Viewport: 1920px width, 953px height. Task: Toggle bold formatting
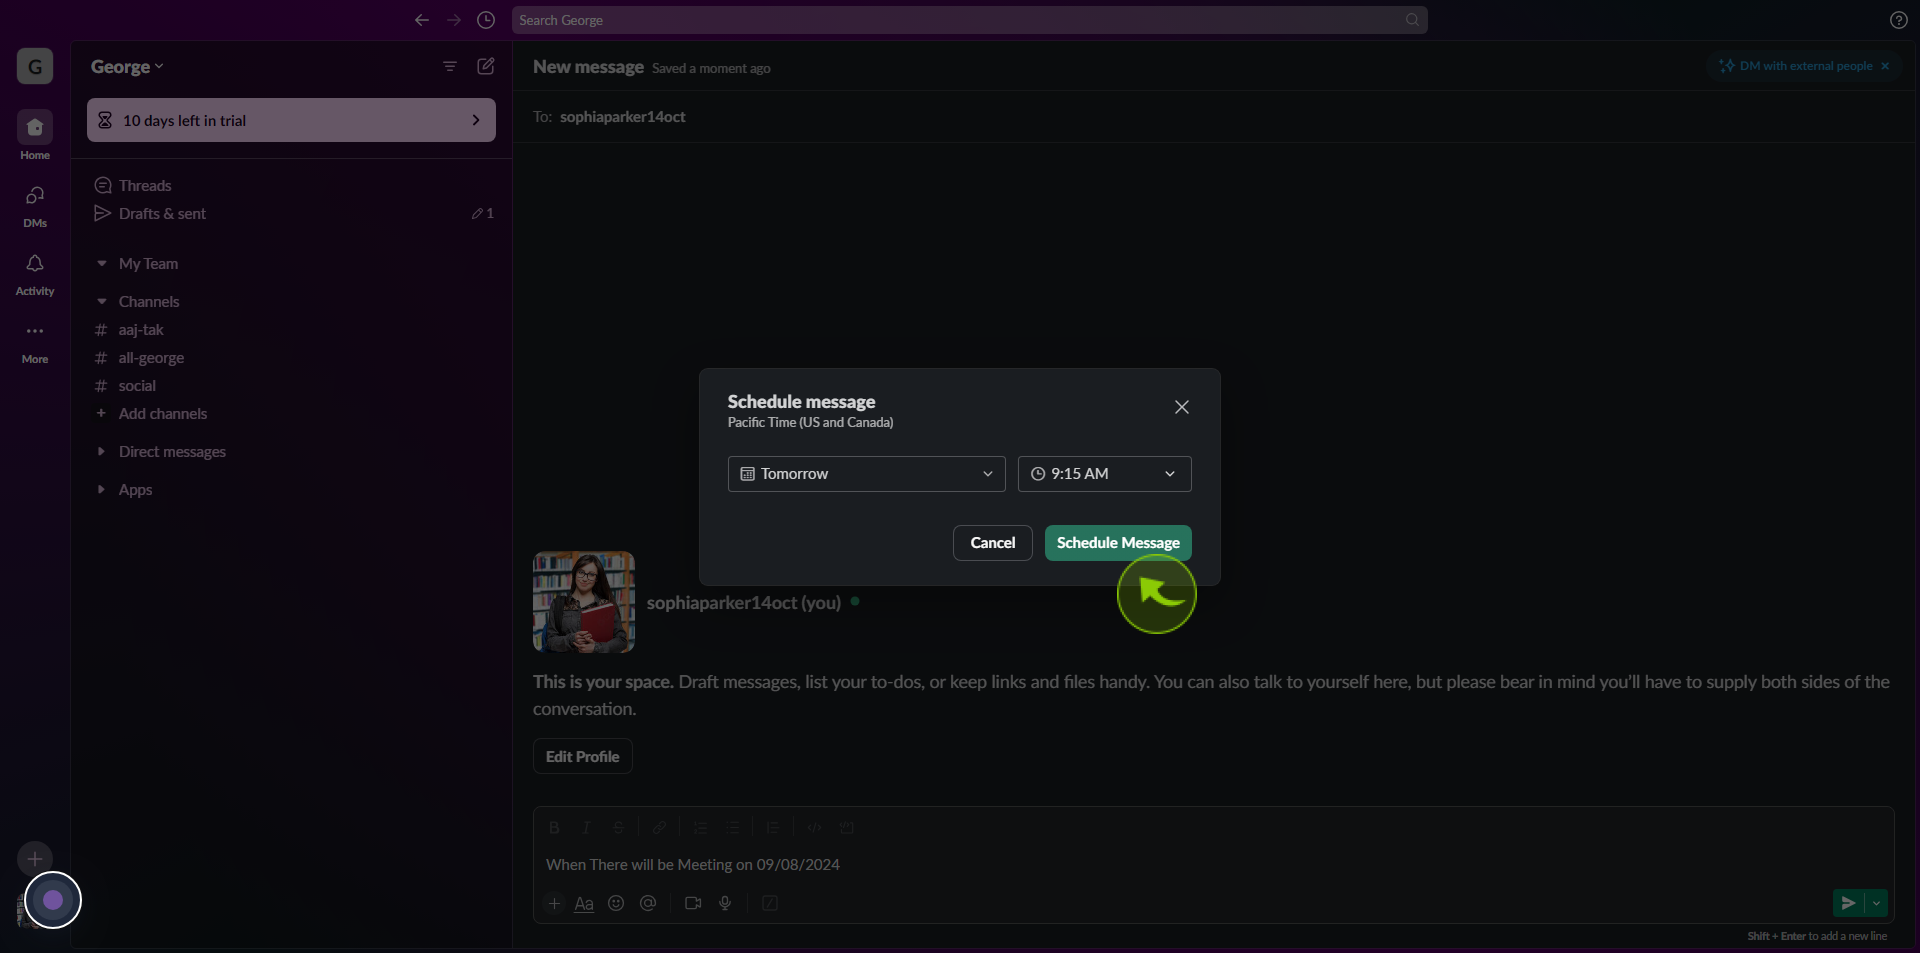[554, 828]
